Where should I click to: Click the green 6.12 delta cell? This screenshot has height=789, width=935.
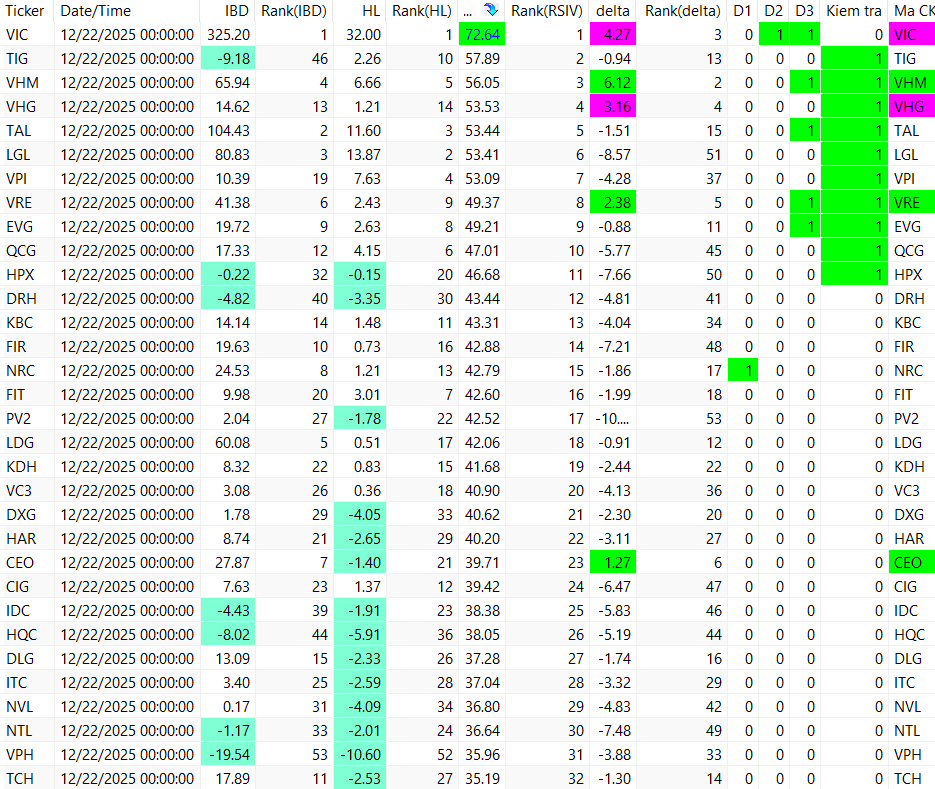[613, 82]
